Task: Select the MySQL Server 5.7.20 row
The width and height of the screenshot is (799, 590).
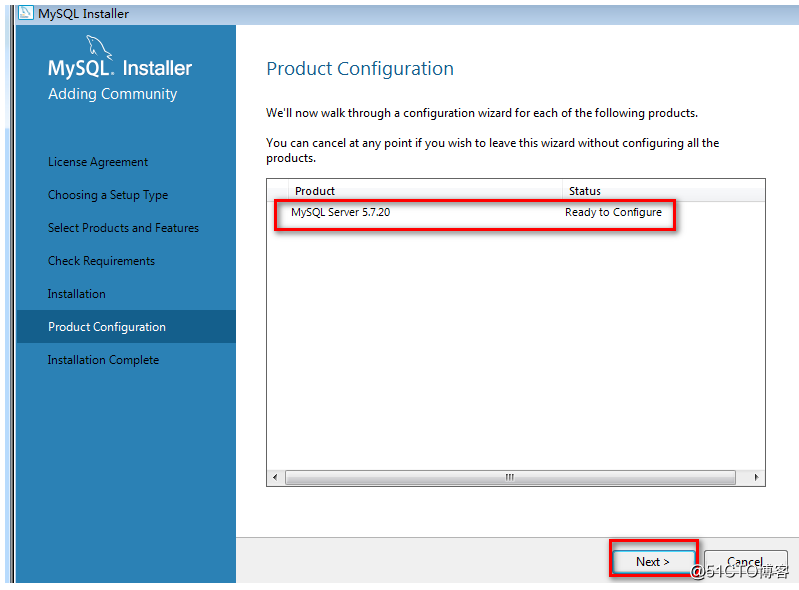Action: [515, 212]
